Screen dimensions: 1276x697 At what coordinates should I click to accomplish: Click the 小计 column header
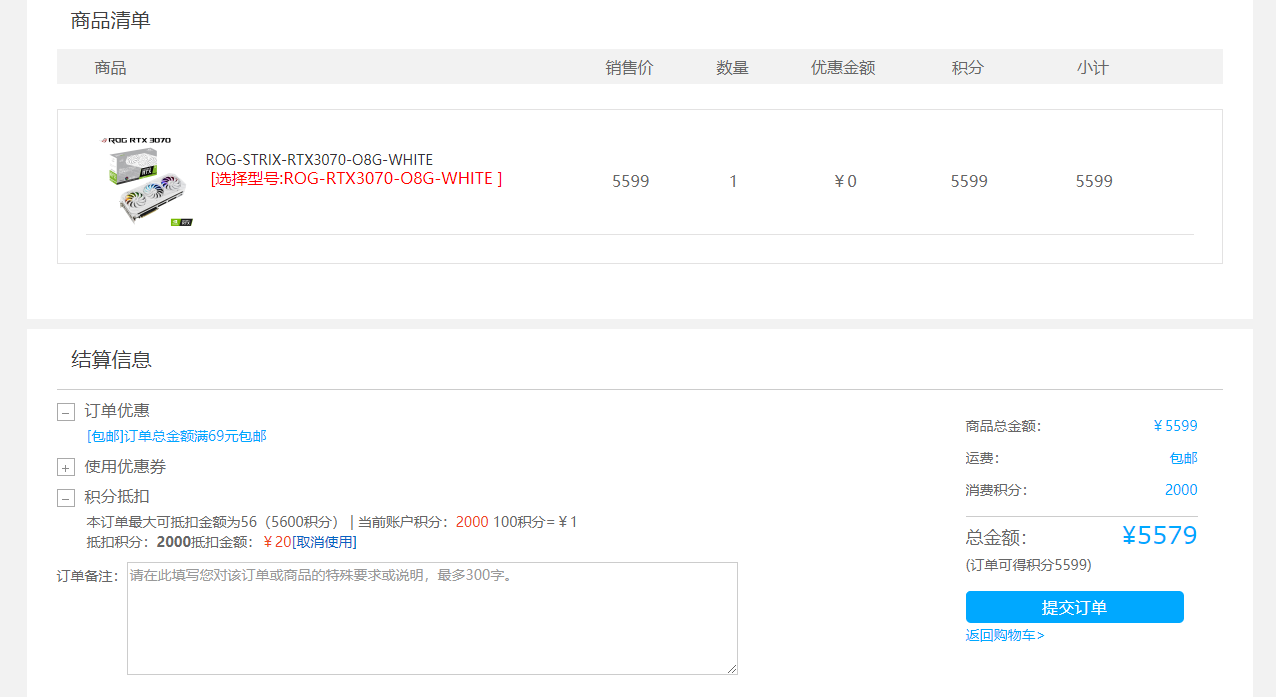point(1092,67)
